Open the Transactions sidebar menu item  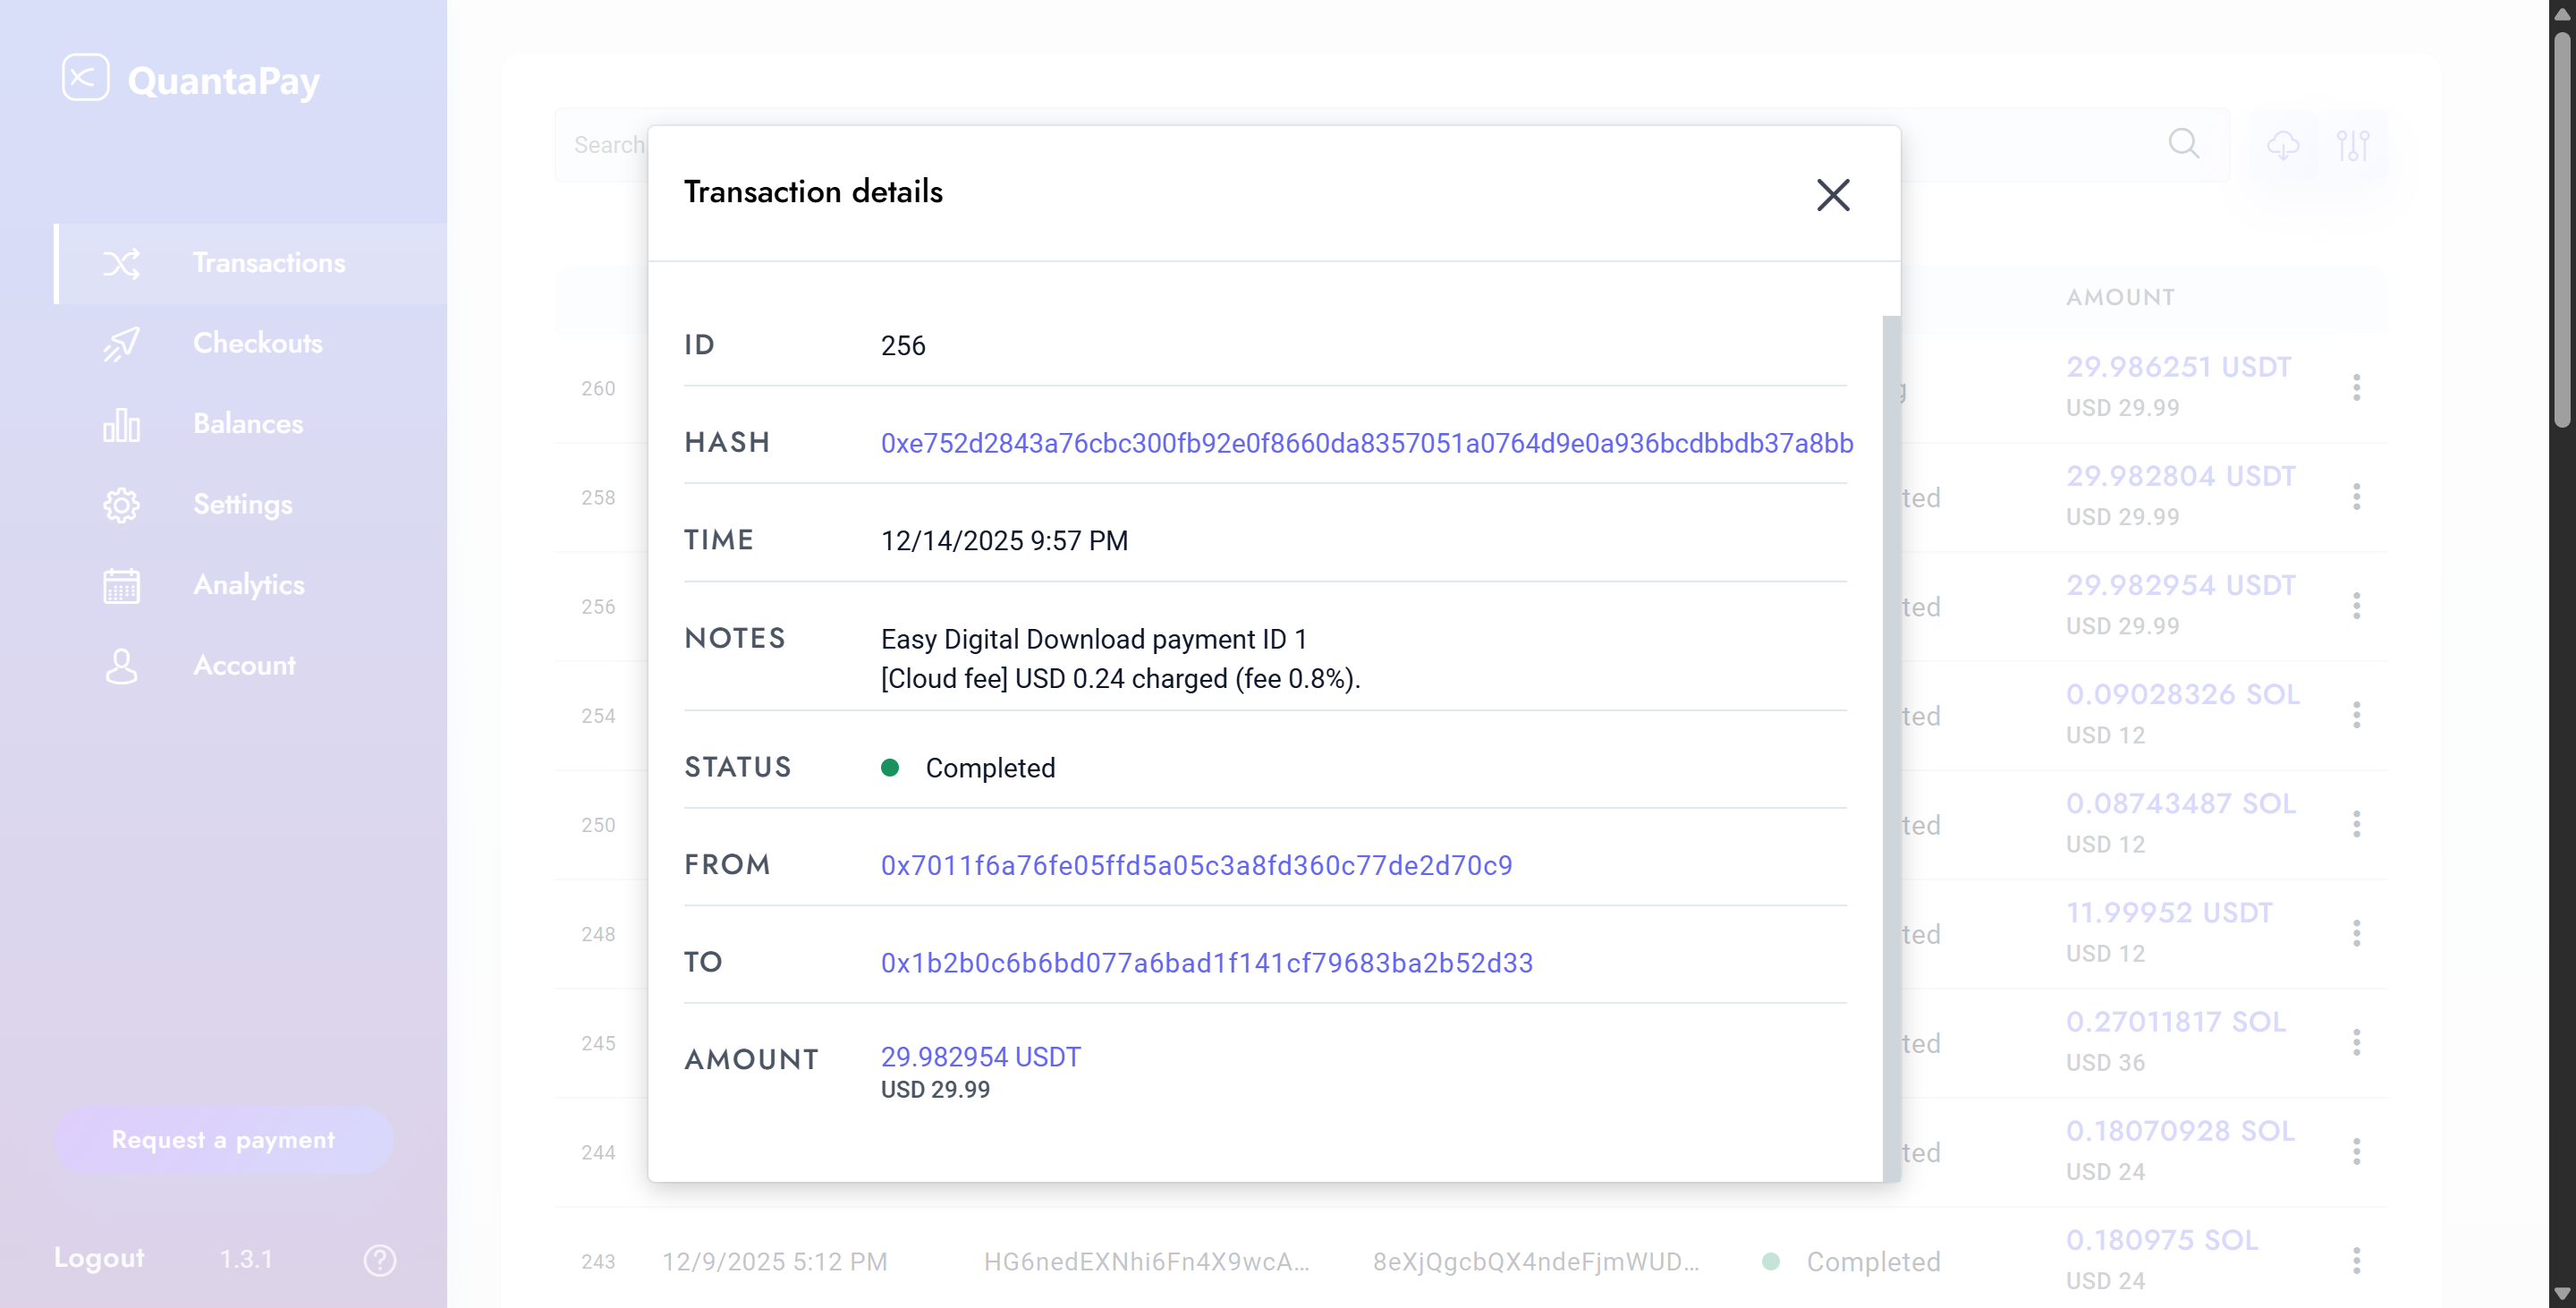coord(250,263)
